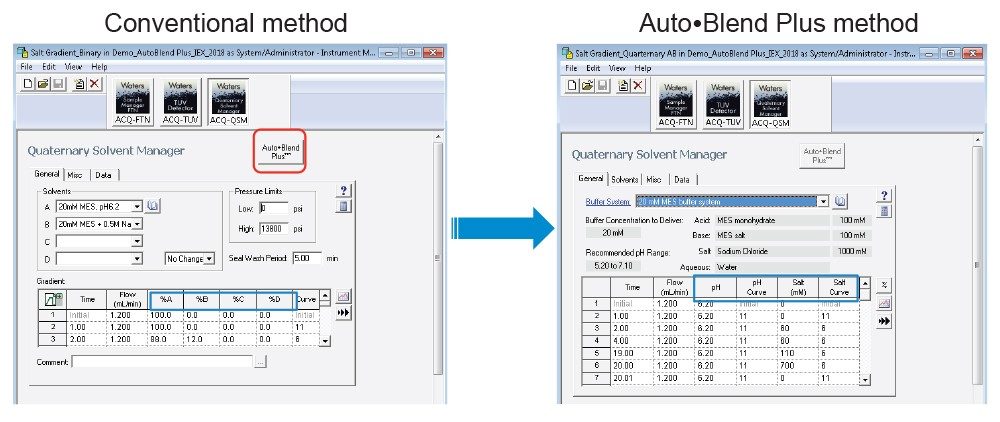Click triple-arrow icon beside Binary gradient table
Image resolution: width=1000 pixels, height=422 pixels.
[x=343, y=313]
